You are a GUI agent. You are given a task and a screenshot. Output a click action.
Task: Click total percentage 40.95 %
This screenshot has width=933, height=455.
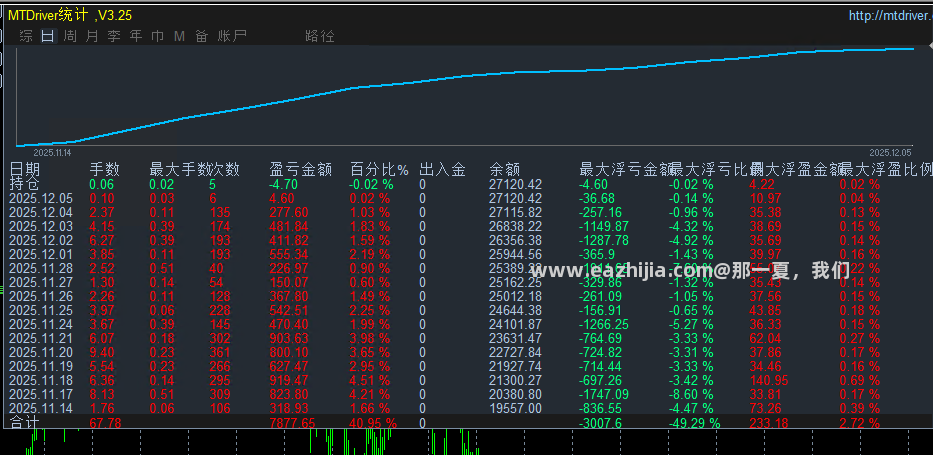tap(373, 423)
